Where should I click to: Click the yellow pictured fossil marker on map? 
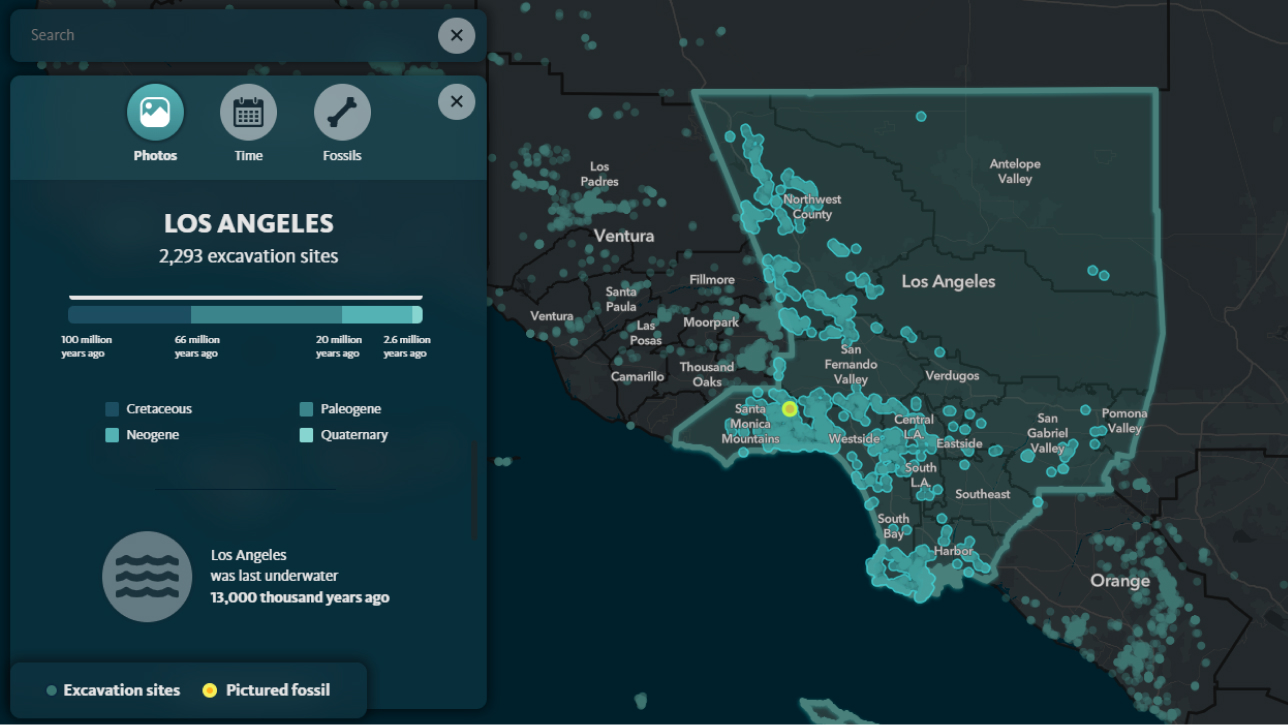(x=789, y=408)
